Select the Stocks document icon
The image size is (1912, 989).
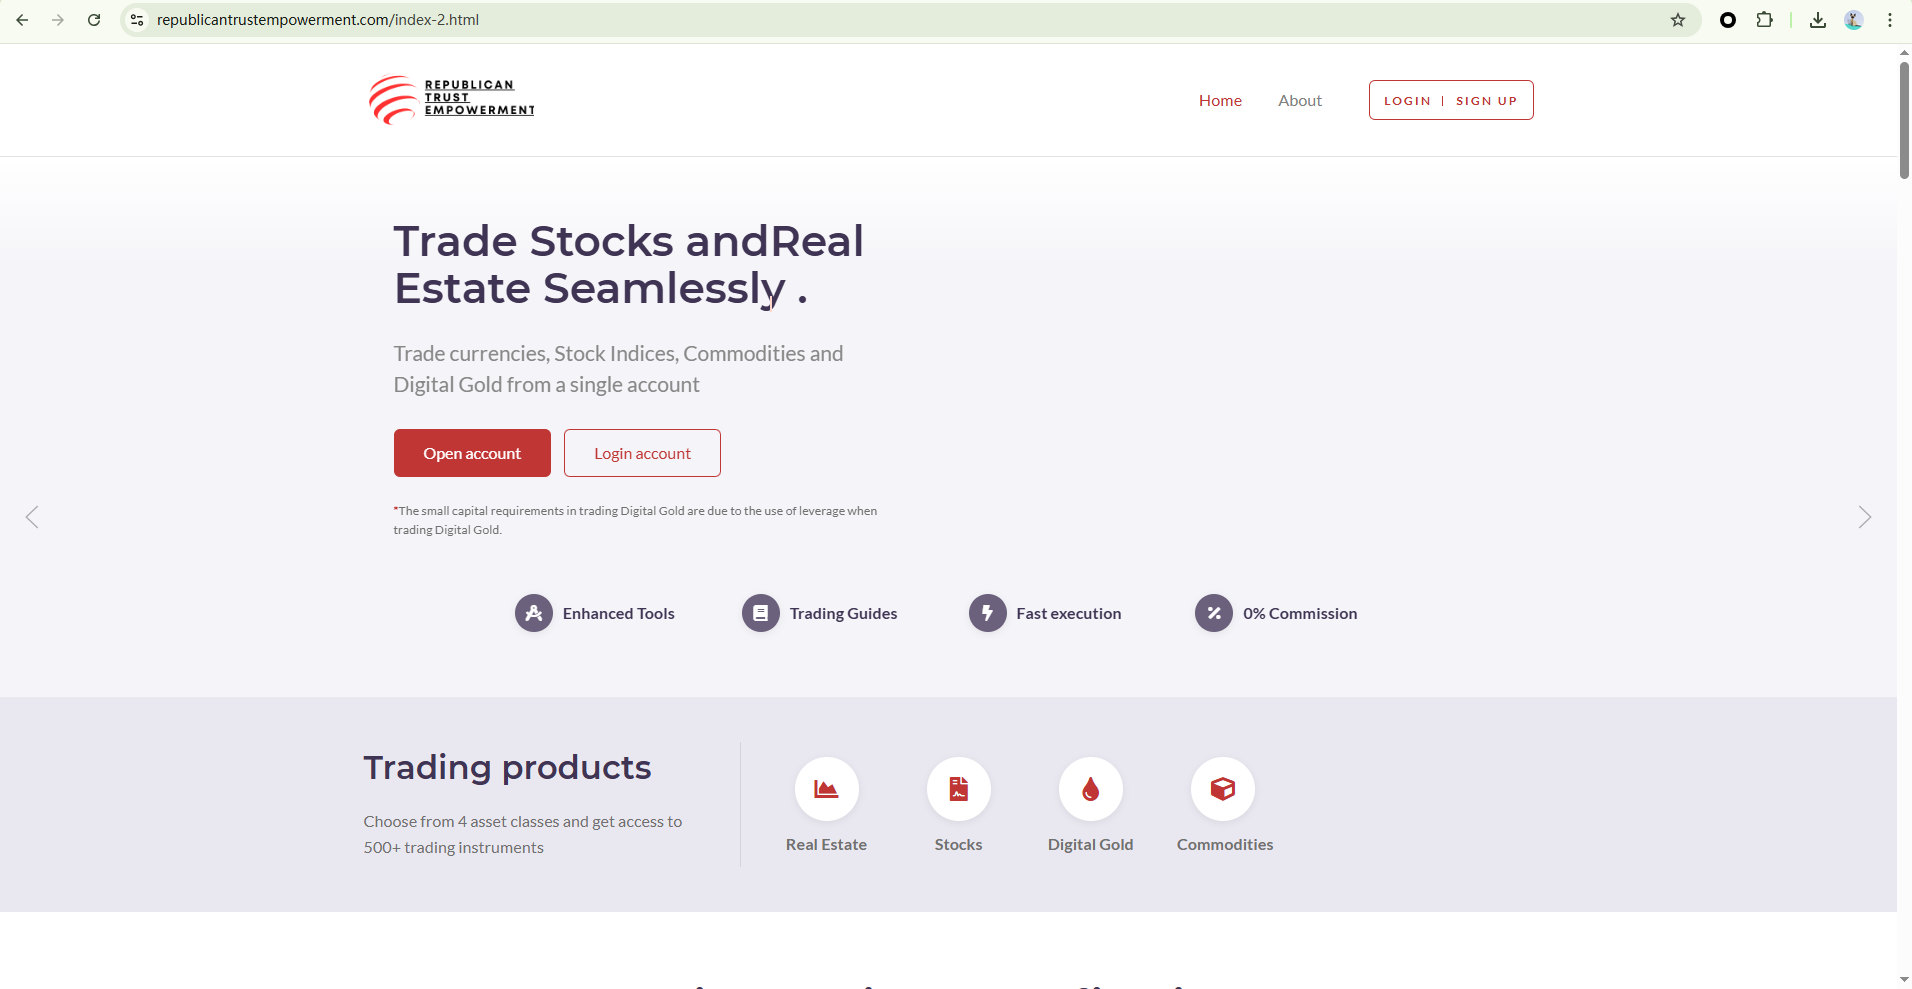(x=958, y=789)
